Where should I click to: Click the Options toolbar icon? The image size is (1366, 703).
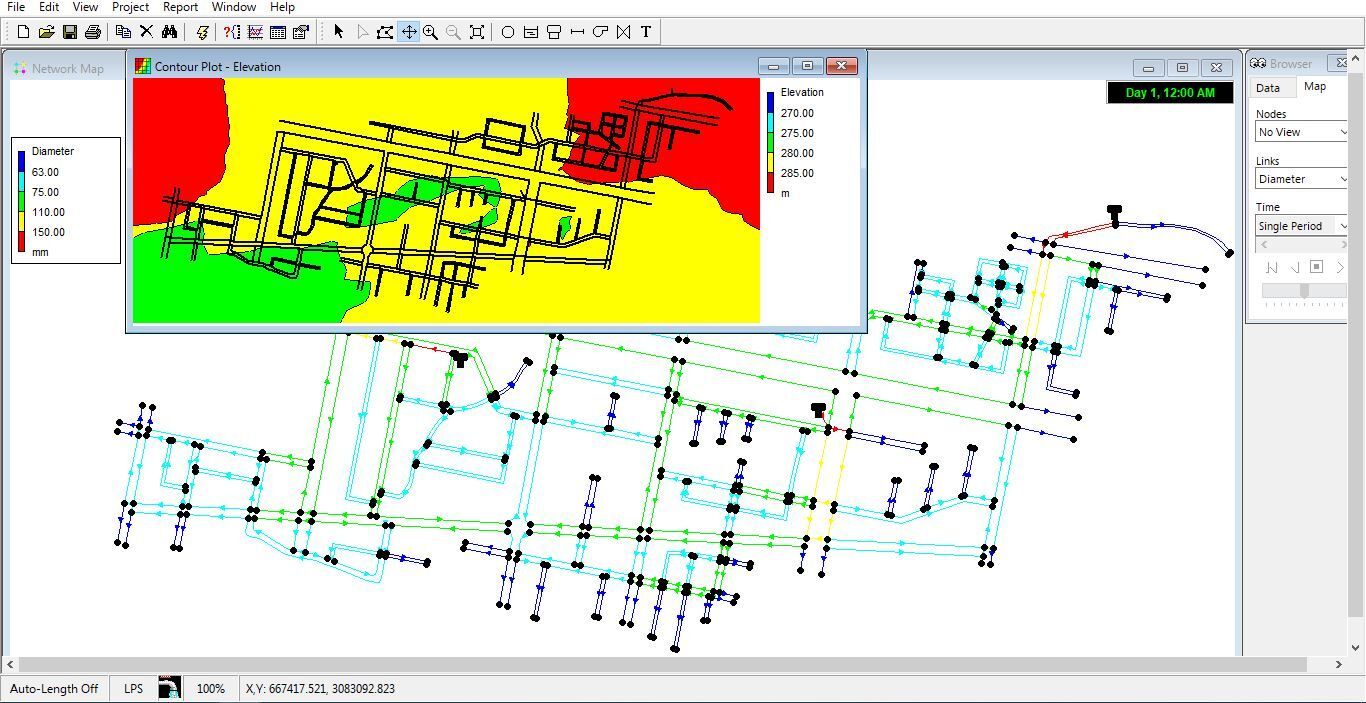click(301, 32)
